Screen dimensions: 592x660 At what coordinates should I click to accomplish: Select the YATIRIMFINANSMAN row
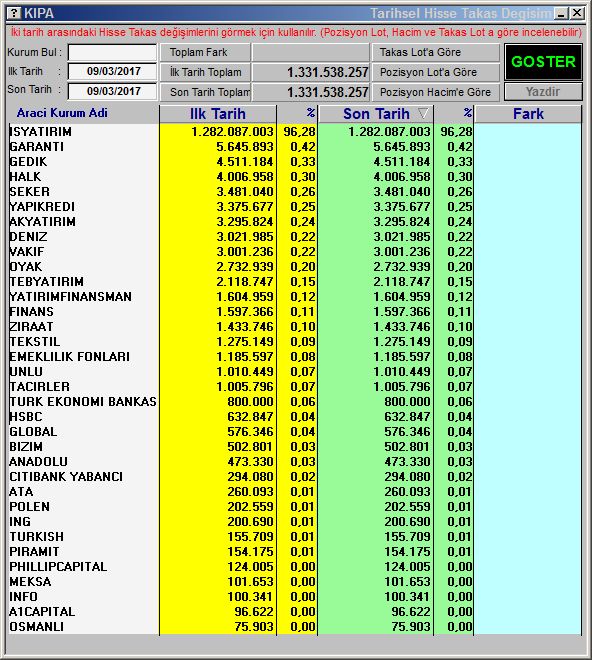tap(295, 297)
